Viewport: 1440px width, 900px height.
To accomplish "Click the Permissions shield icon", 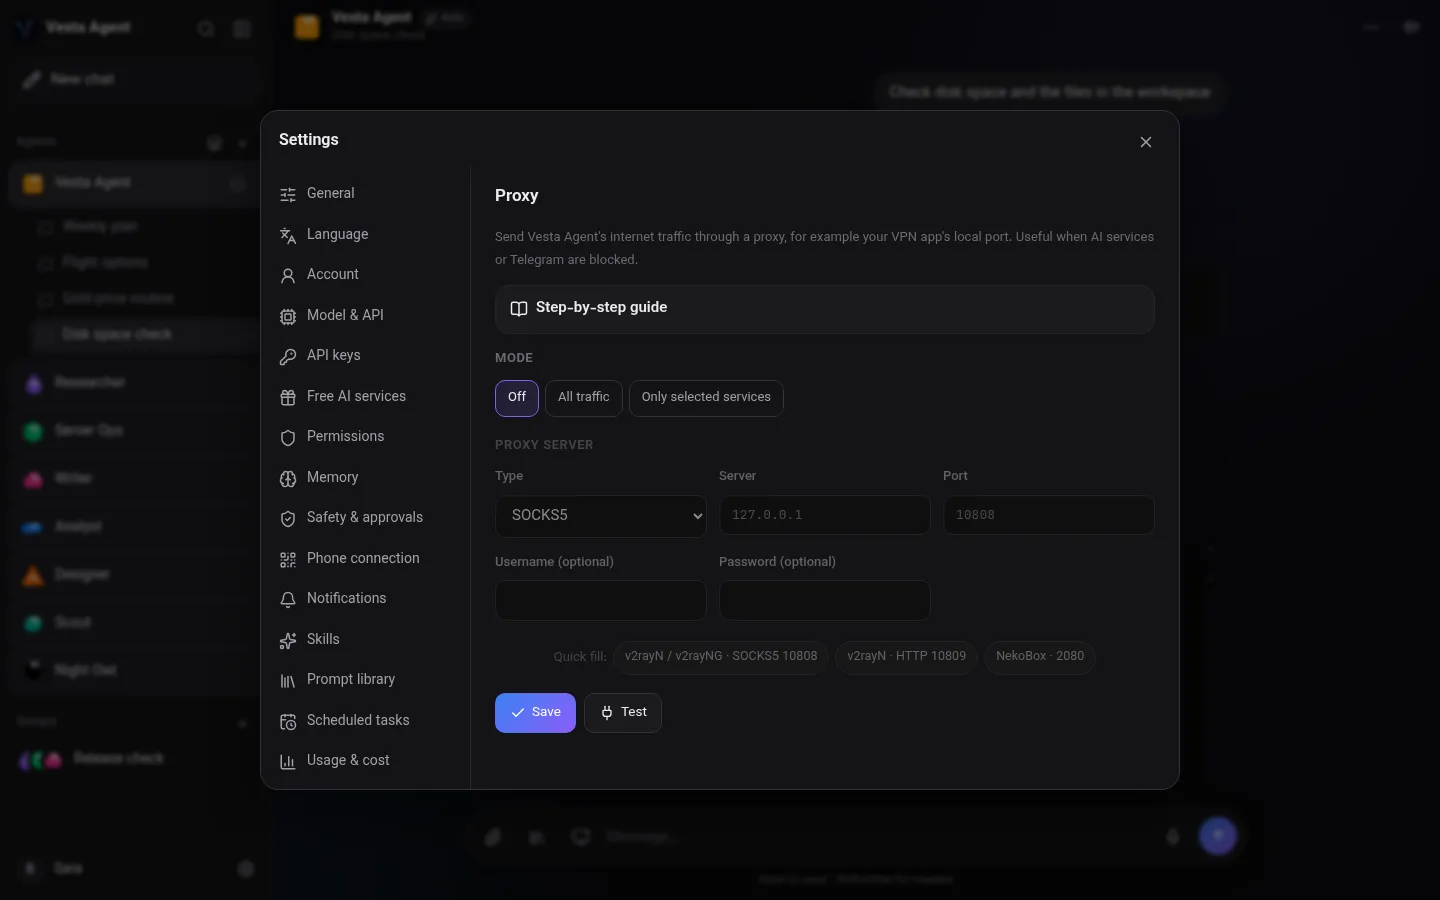I will coord(288,437).
